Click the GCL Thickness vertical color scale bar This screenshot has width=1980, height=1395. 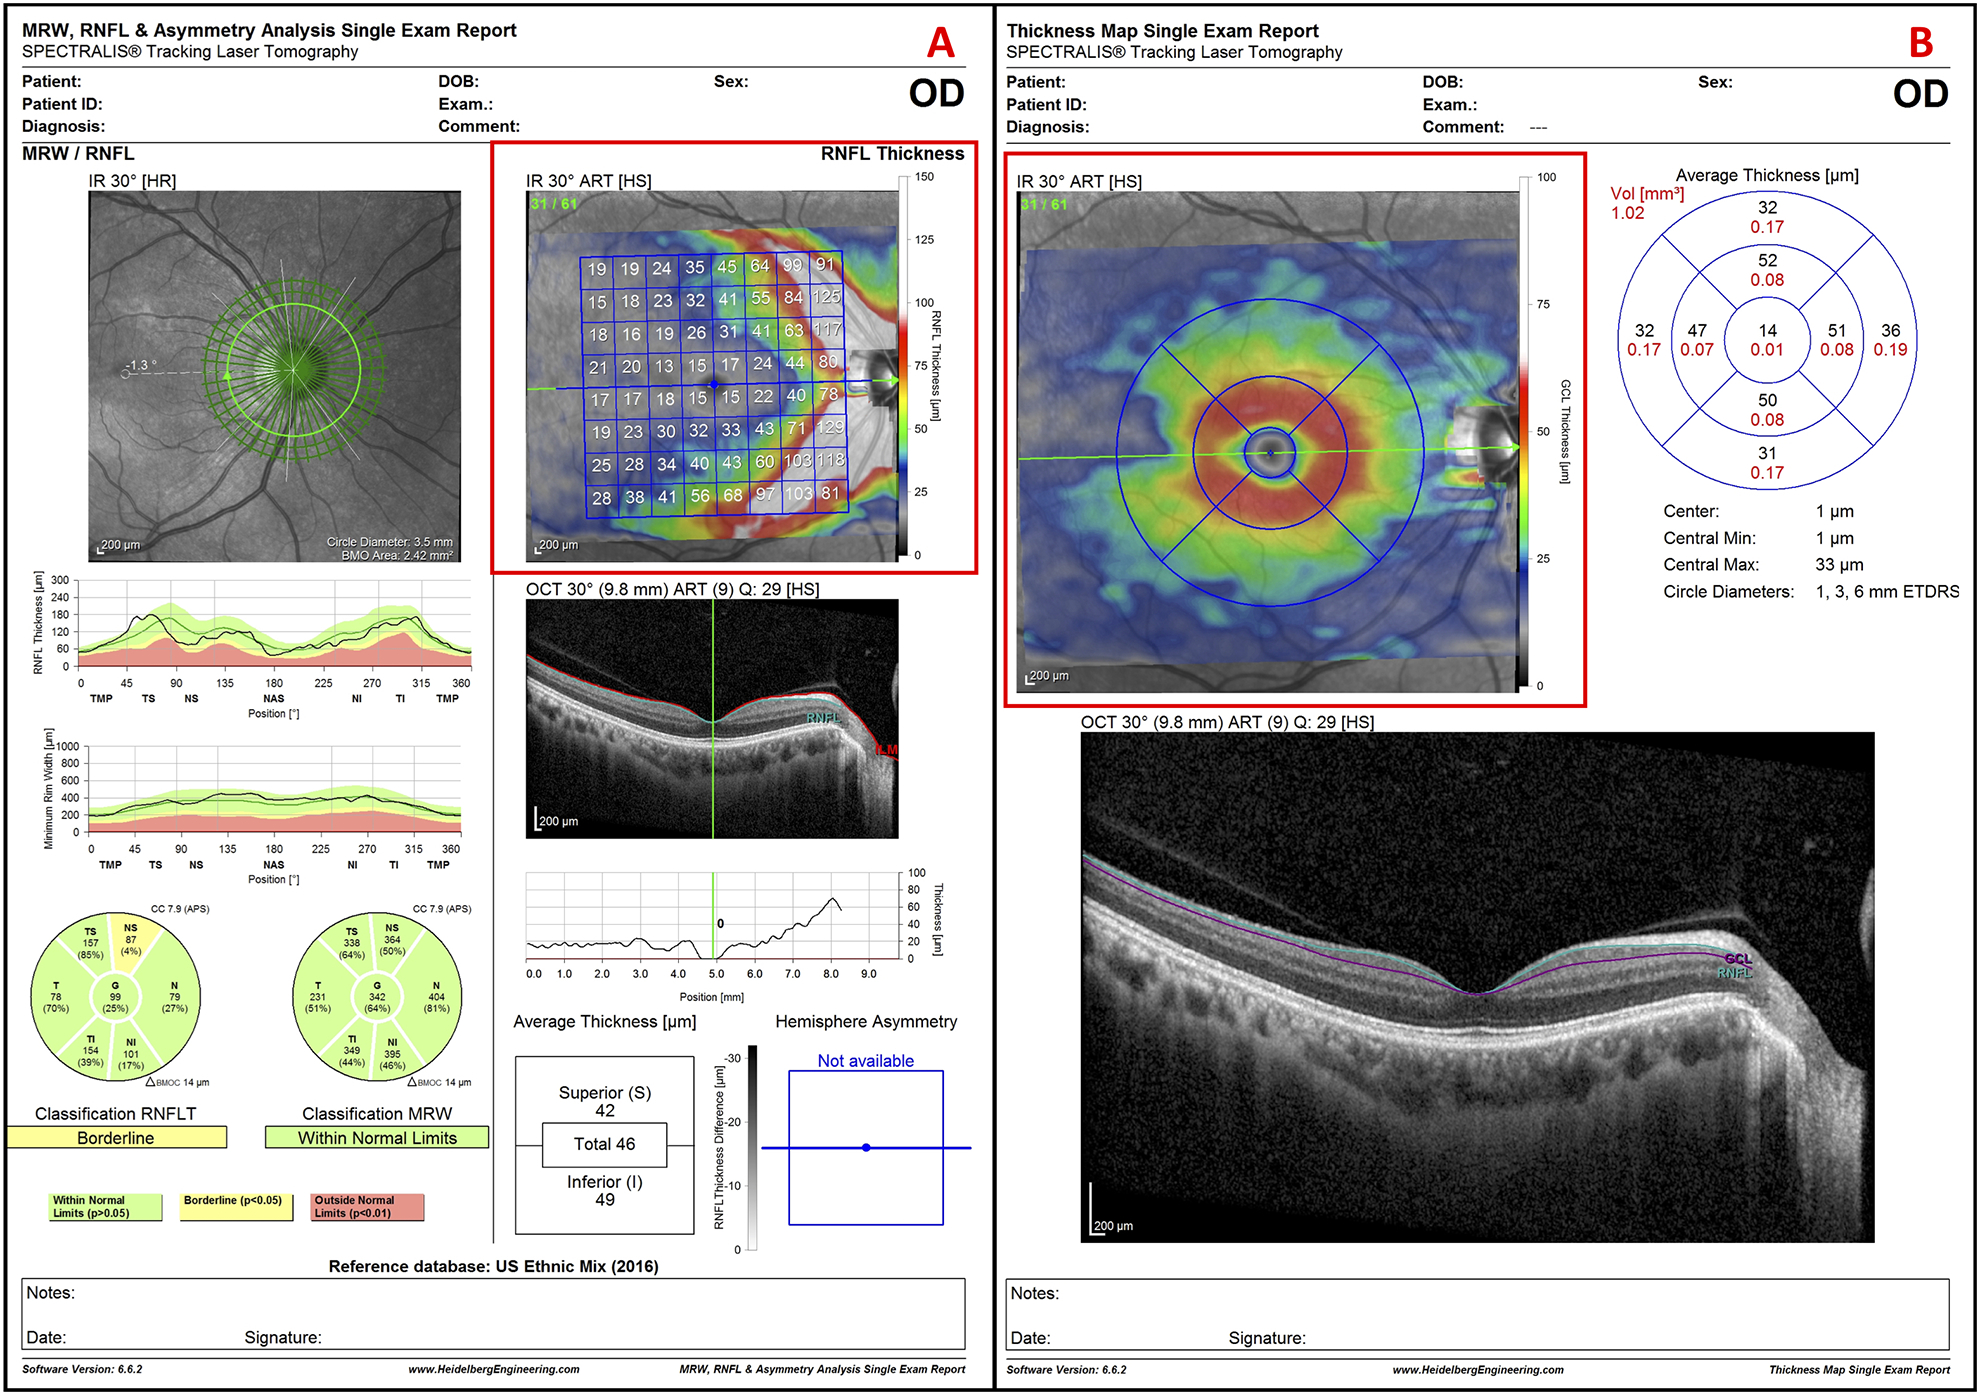pyautogui.click(x=1524, y=432)
